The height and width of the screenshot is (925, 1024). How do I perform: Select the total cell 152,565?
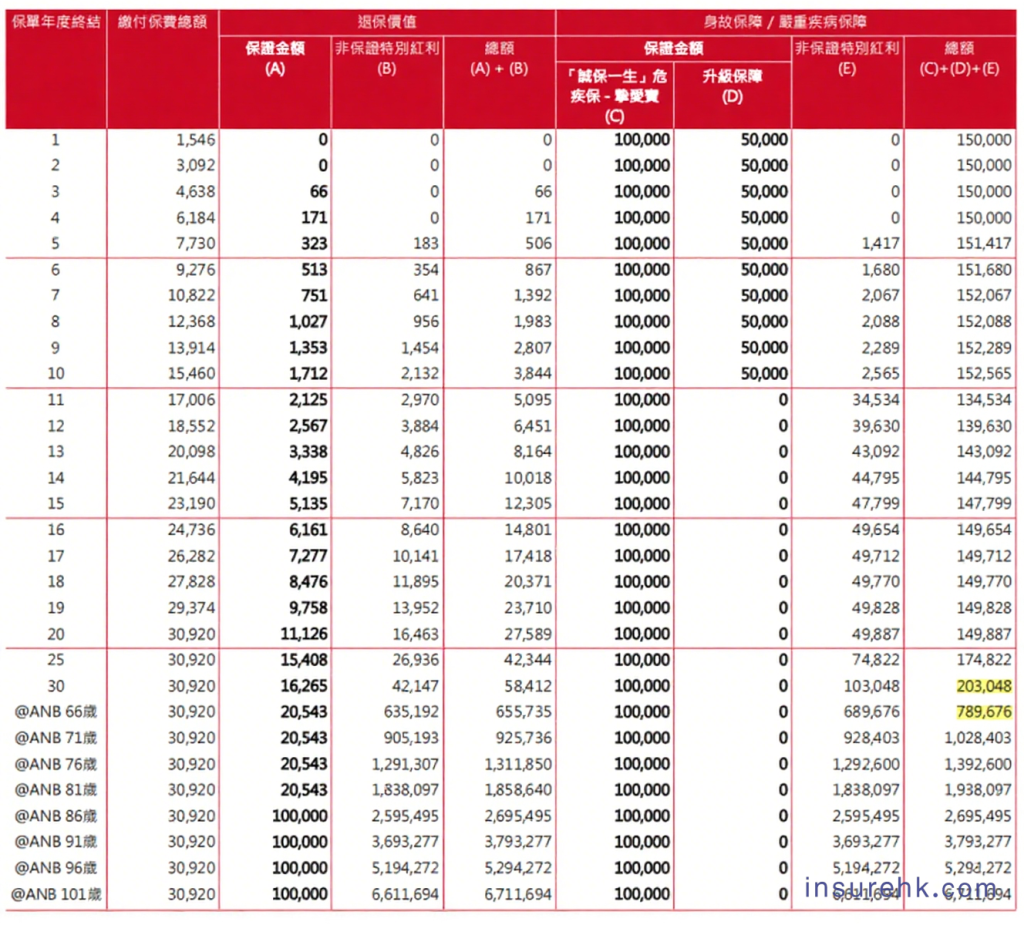coord(984,374)
